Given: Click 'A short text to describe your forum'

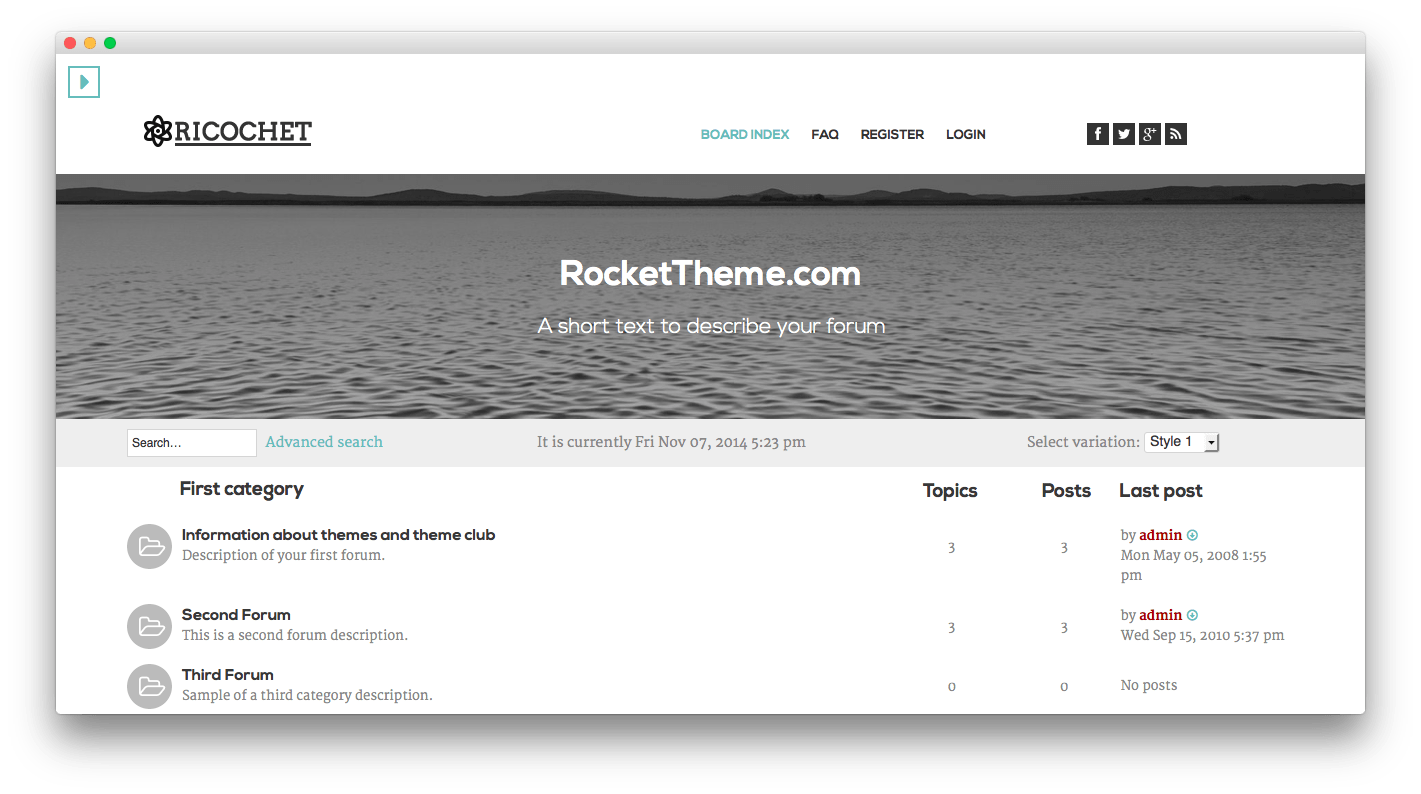Looking at the screenshot, I should (711, 326).
